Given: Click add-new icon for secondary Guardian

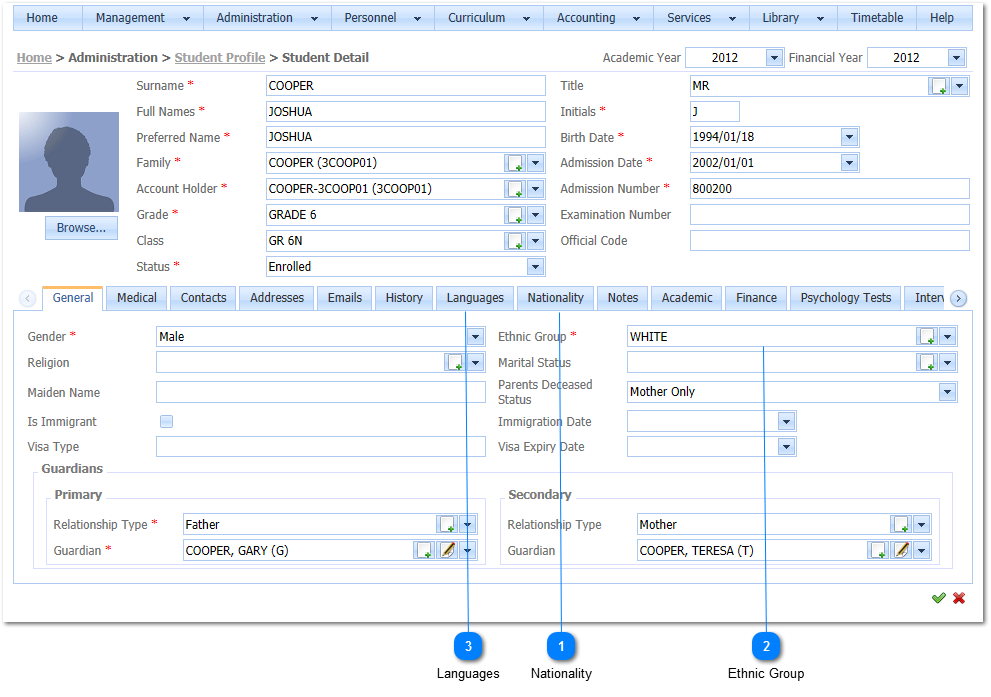Looking at the screenshot, I should coord(878,550).
